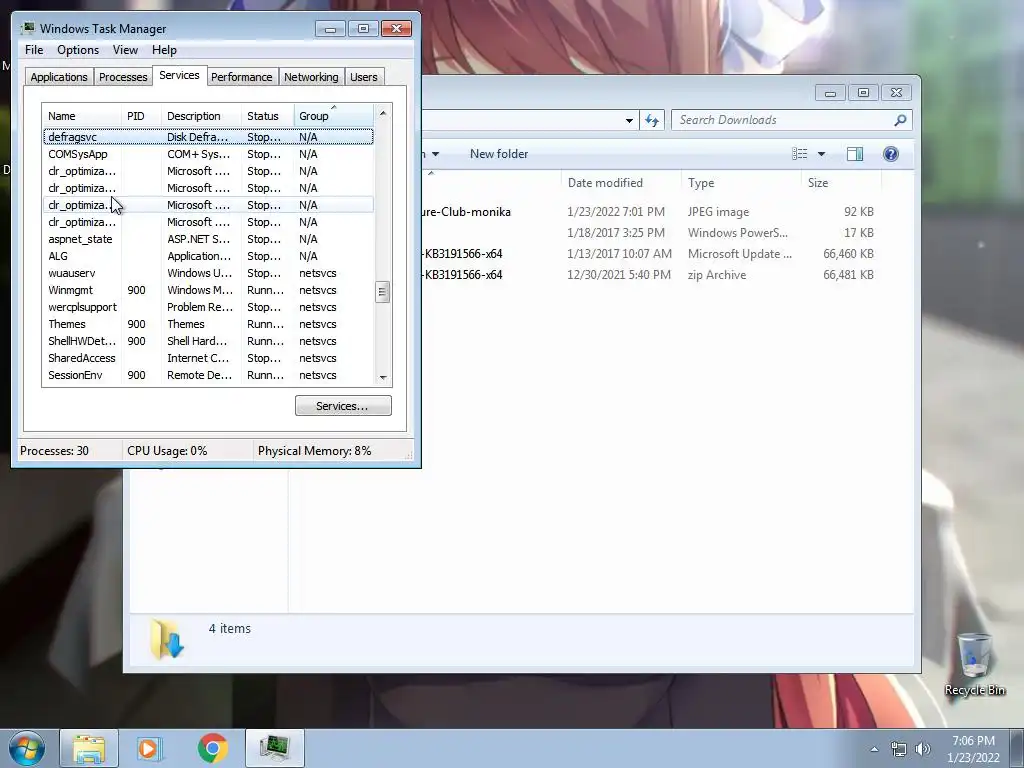The height and width of the screenshot is (768, 1024).
Task: Sort files by Type column in Explorer
Action: [x=741, y=183]
